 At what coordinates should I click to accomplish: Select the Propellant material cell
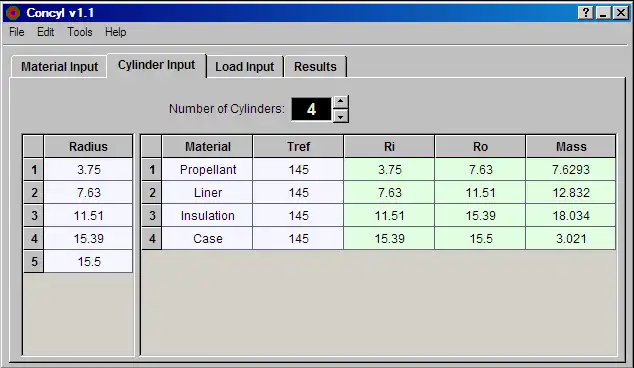[207, 169]
